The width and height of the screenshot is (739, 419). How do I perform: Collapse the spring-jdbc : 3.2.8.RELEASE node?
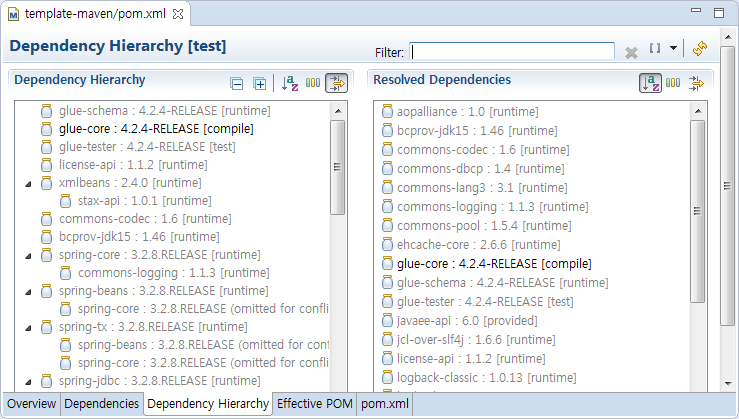coord(28,382)
